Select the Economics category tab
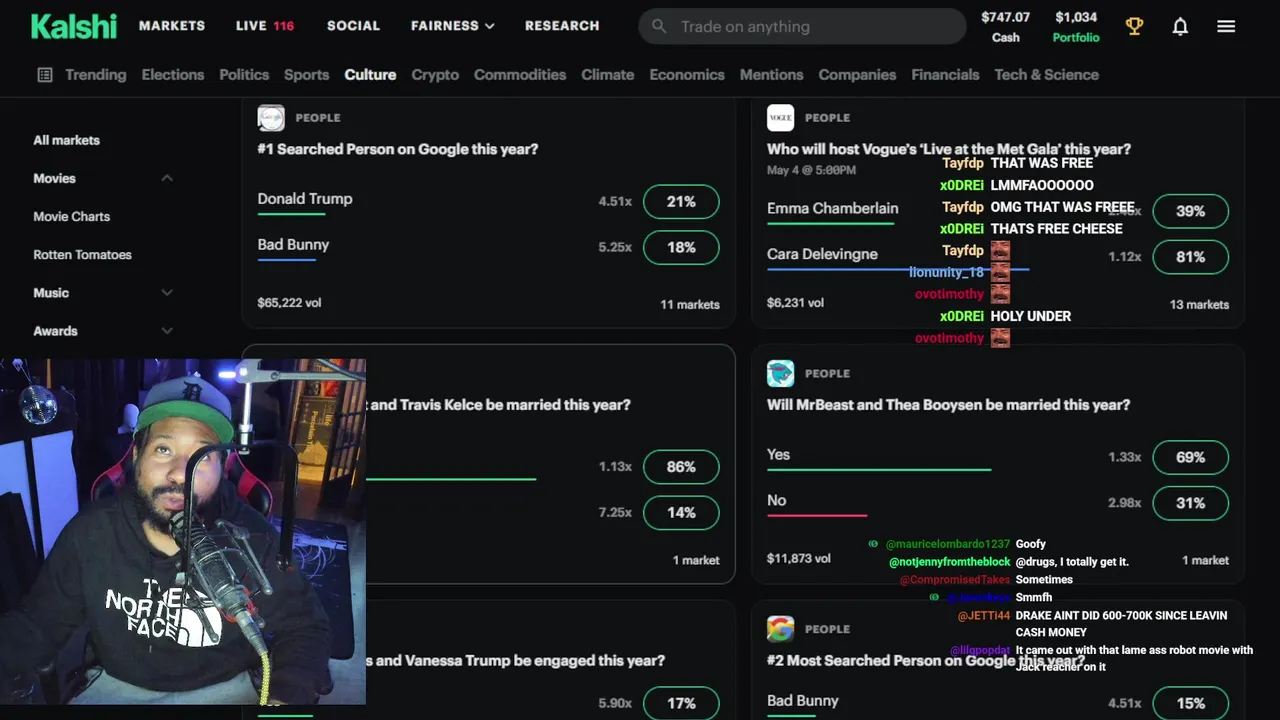1280x720 pixels. click(x=687, y=75)
